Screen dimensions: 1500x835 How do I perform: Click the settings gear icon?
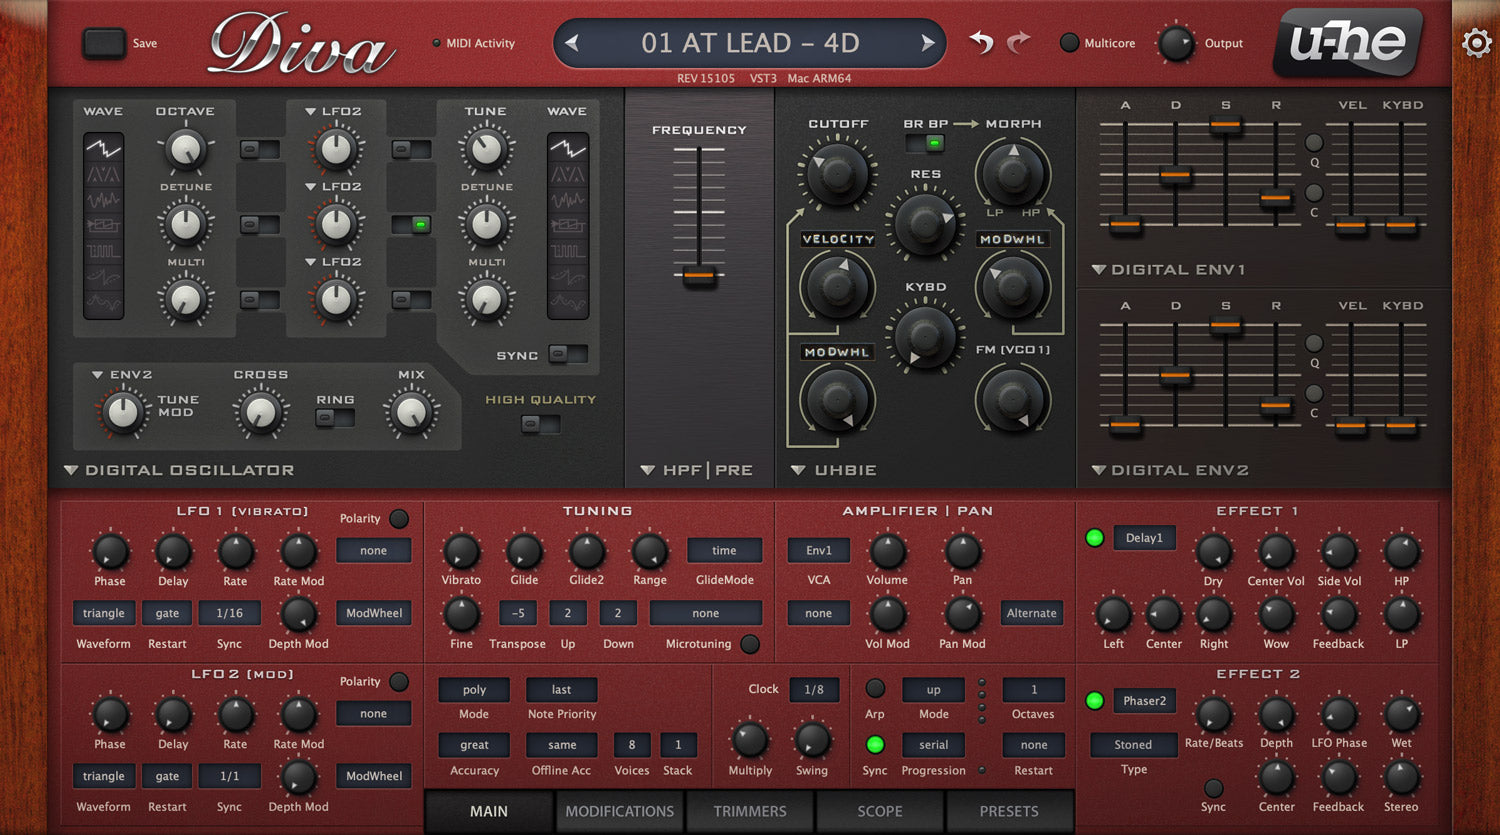[1476, 43]
